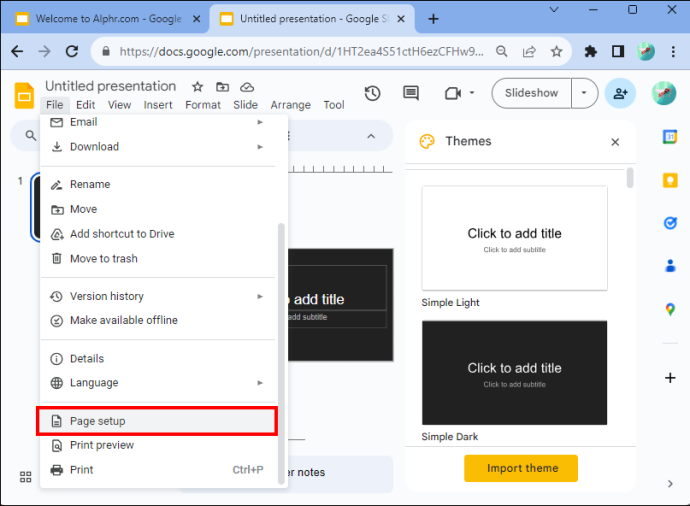Open Contacts side panel icon
Viewport: 690px width, 506px height.
click(670, 266)
